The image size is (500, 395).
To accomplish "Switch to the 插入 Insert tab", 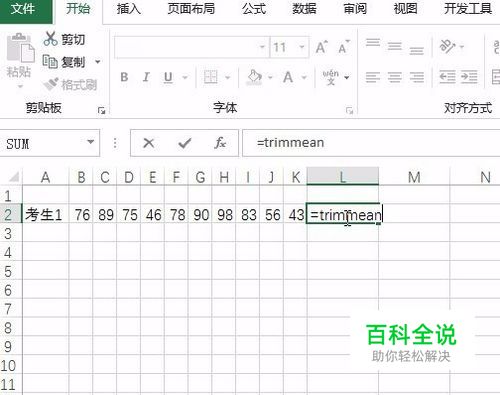I will pos(129,9).
